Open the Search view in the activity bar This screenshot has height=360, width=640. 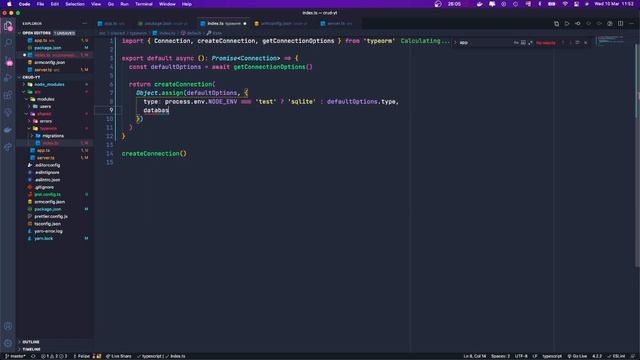[8, 42]
